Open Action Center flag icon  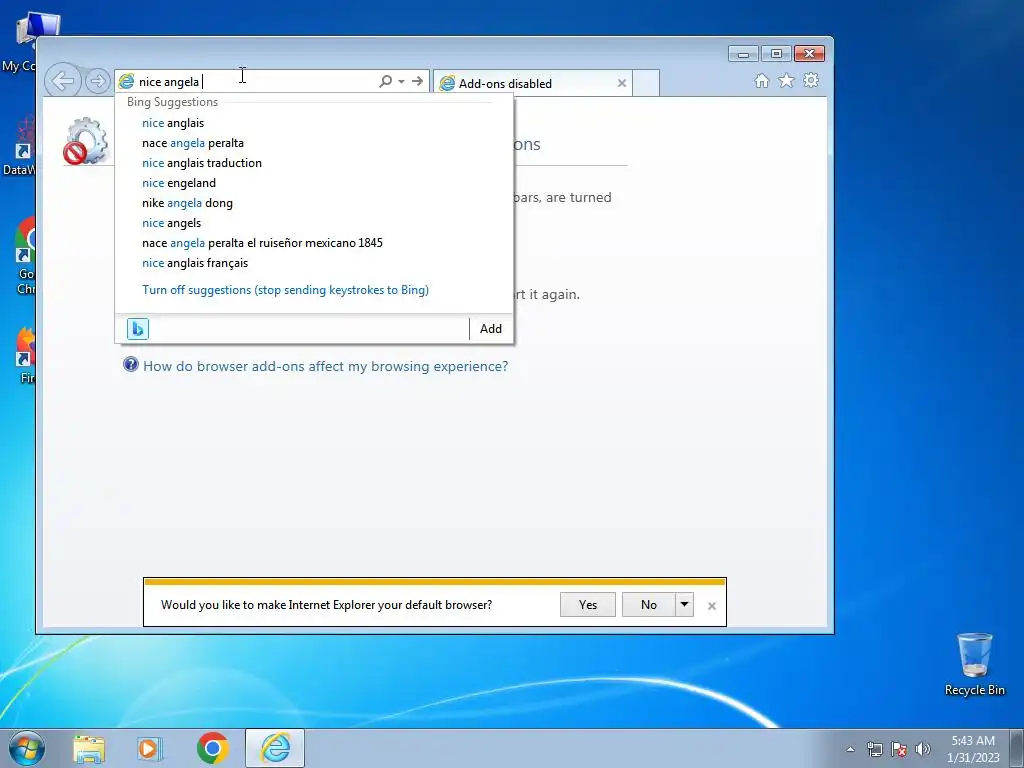click(899, 749)
